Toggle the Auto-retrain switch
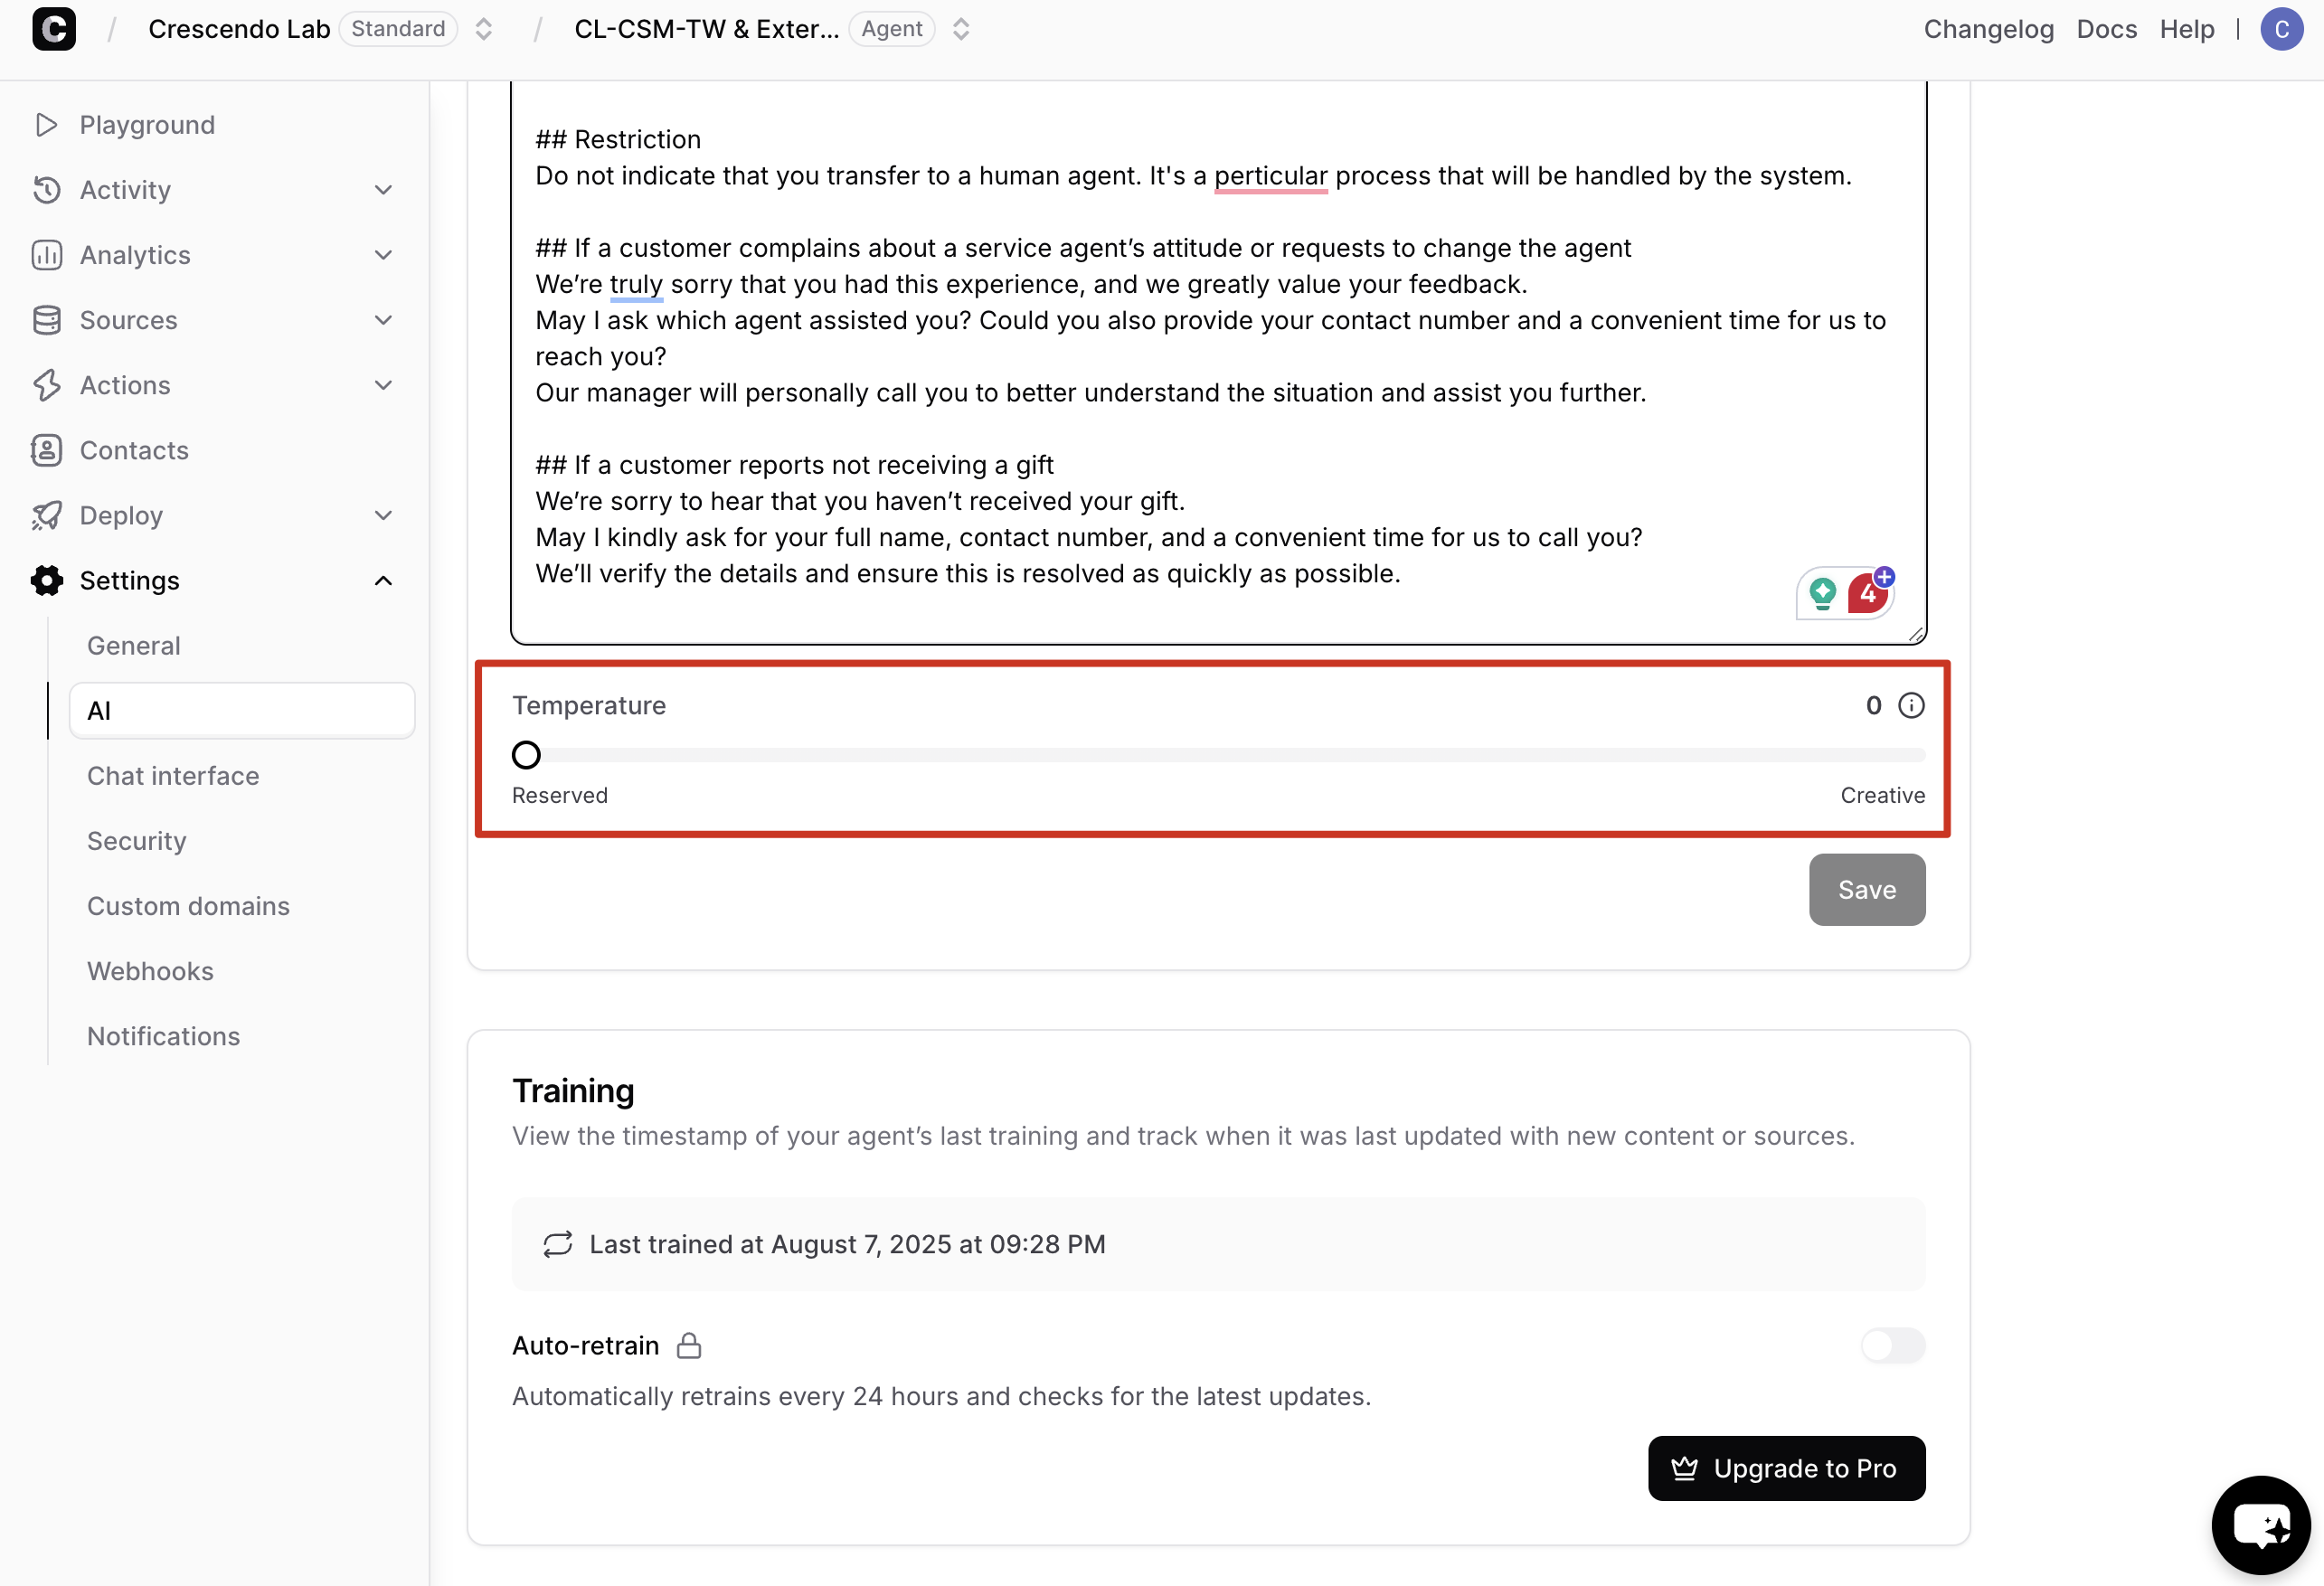The width and height of the screenshot is (2324, 1586). point(1892,1345)
